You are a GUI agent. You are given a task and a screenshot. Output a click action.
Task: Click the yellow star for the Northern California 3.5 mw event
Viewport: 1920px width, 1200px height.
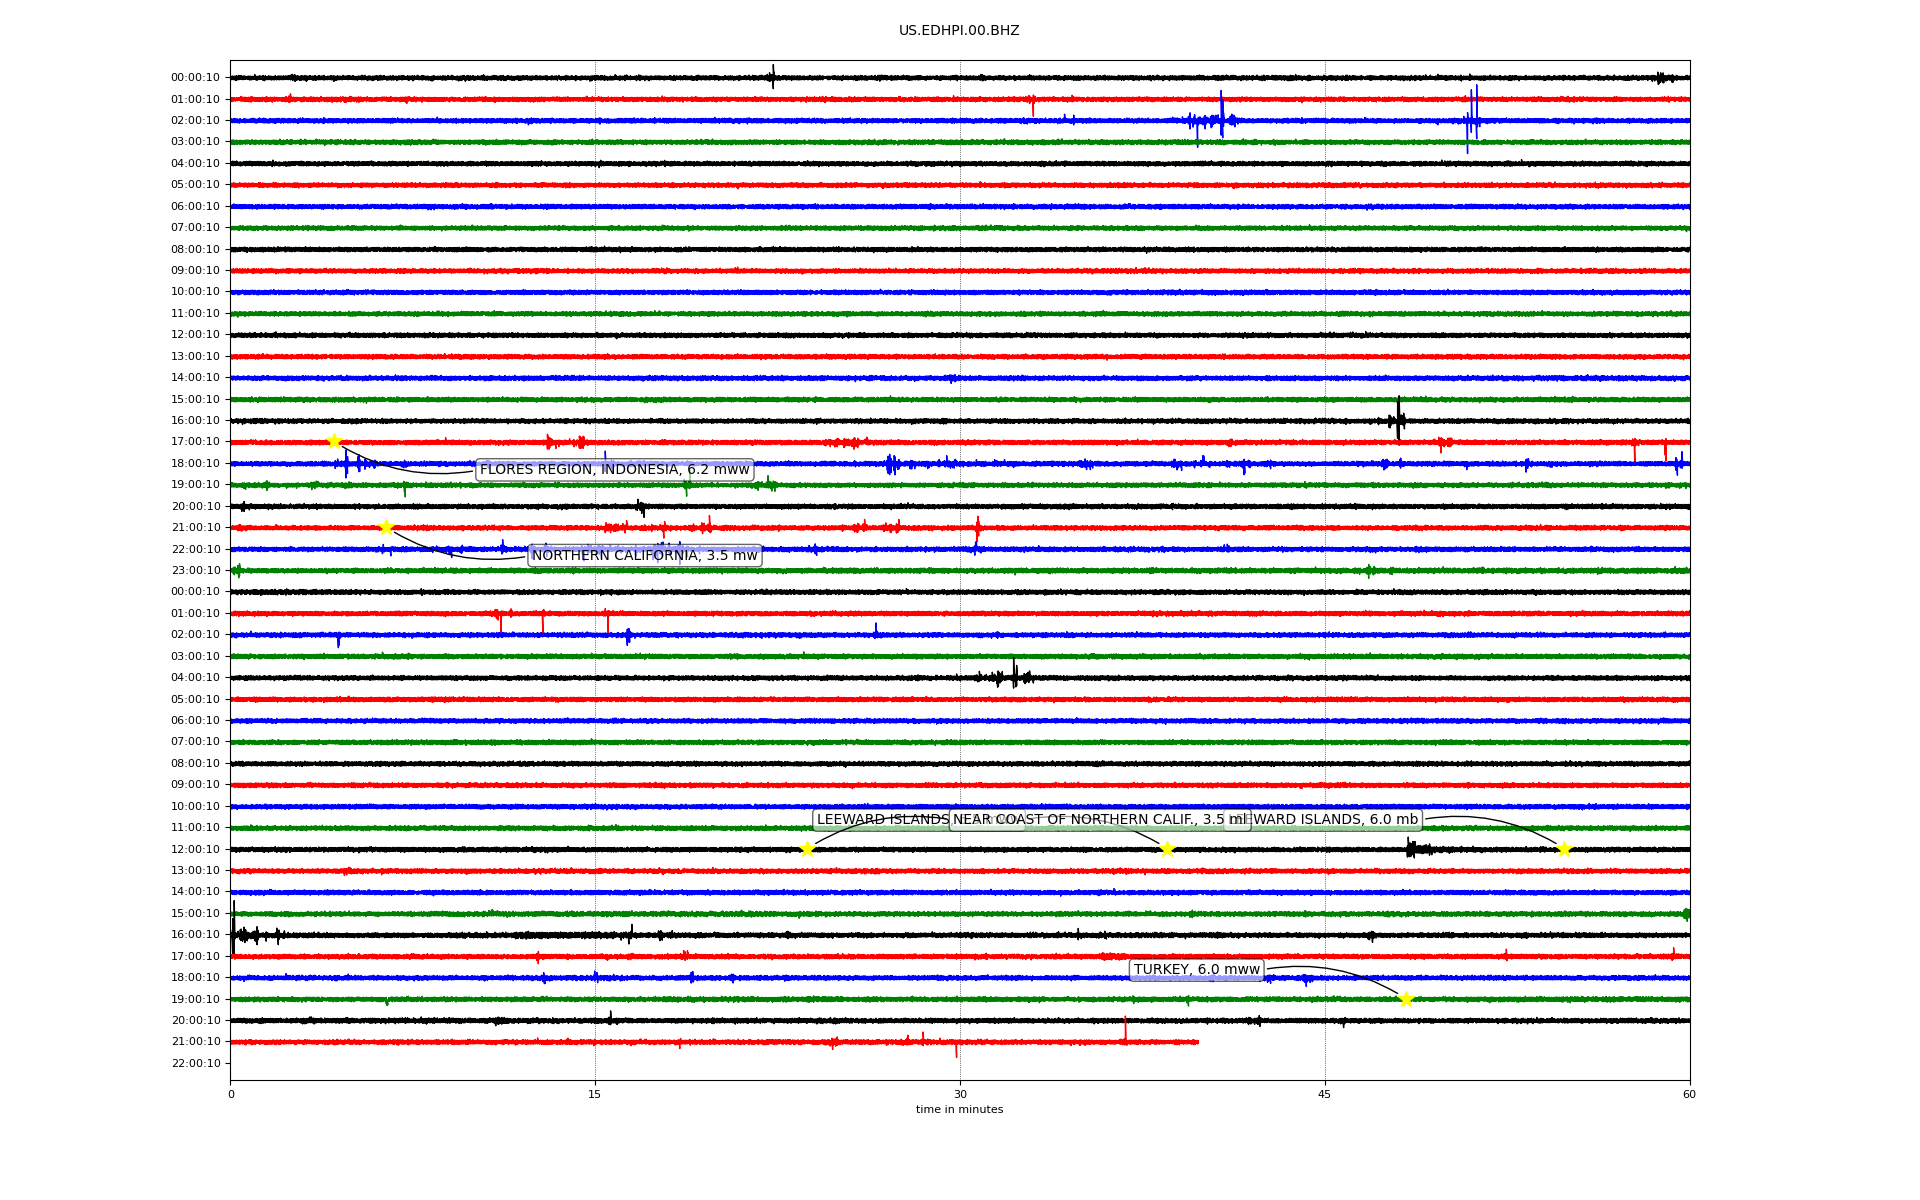point(386,528)
